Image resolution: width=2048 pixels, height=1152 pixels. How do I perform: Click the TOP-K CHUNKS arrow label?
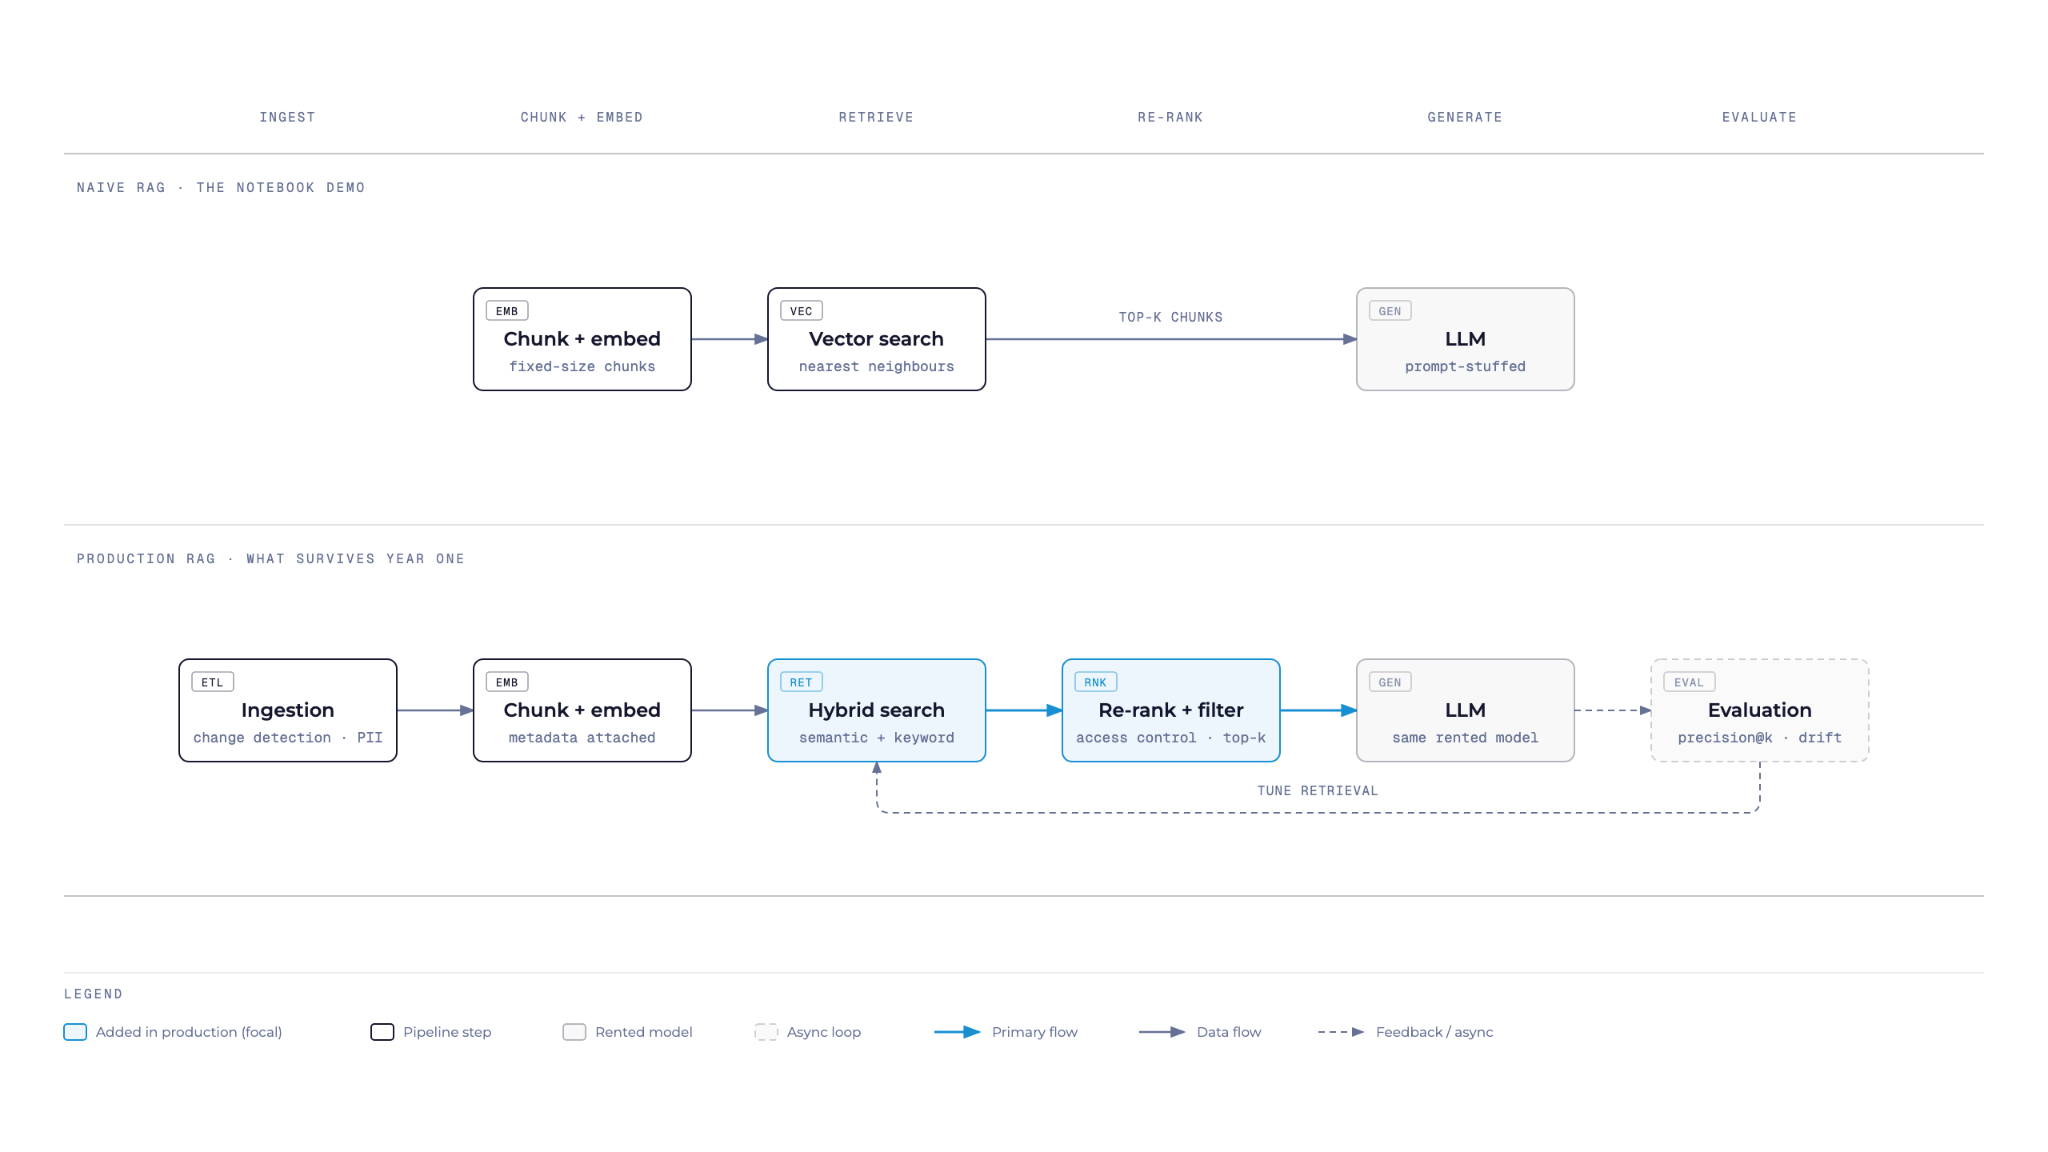coord(1171,317)
